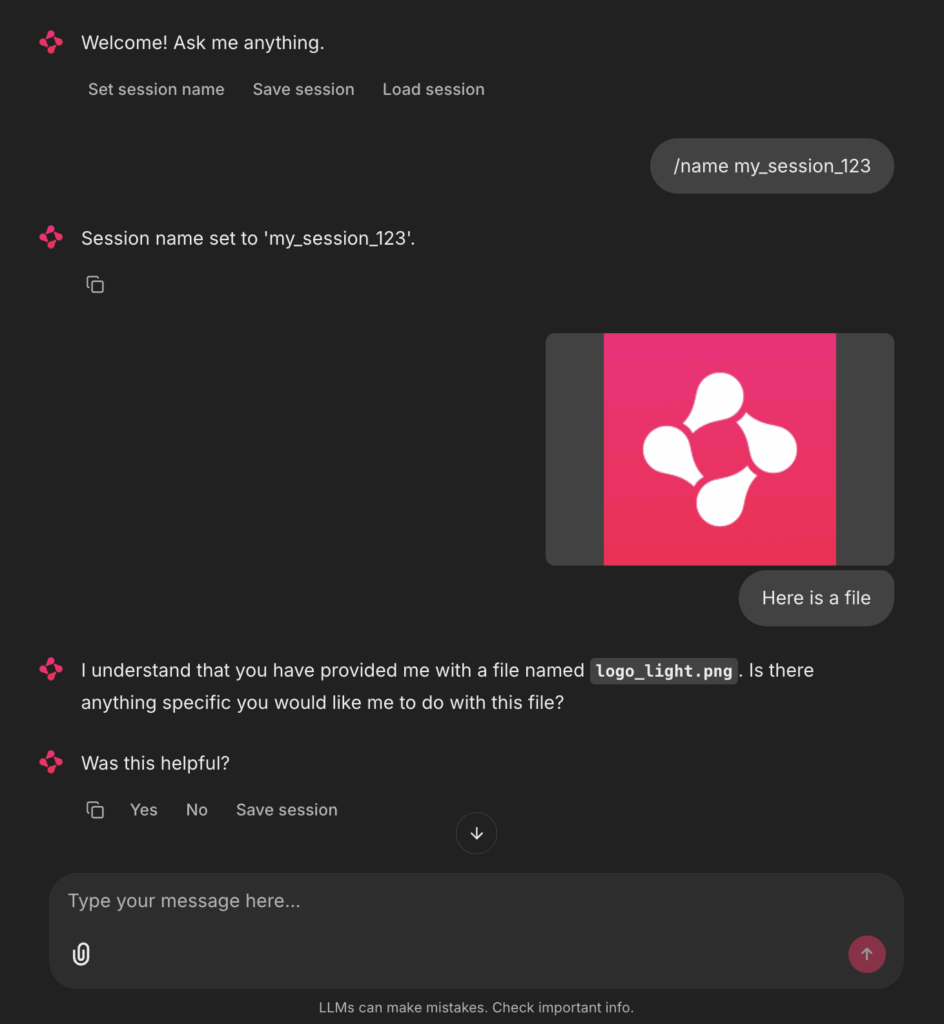
Task: Open the uploaded pink logo image
Action: pos(719,449)
